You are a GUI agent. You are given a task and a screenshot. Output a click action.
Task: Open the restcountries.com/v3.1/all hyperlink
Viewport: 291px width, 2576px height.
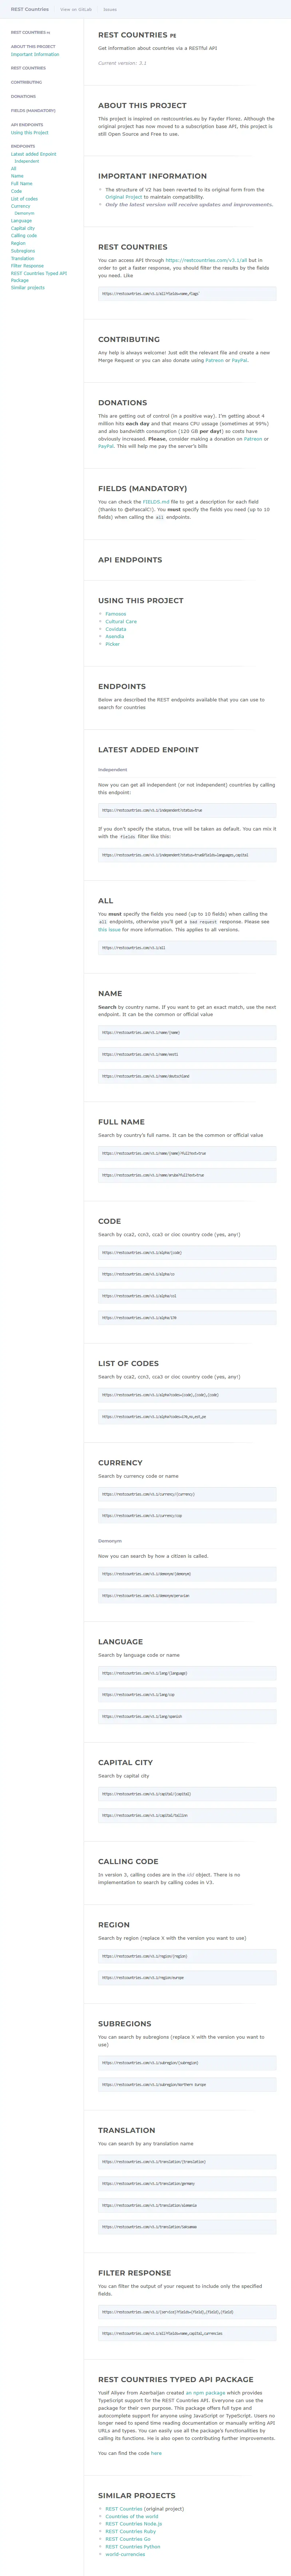(205, 260)
